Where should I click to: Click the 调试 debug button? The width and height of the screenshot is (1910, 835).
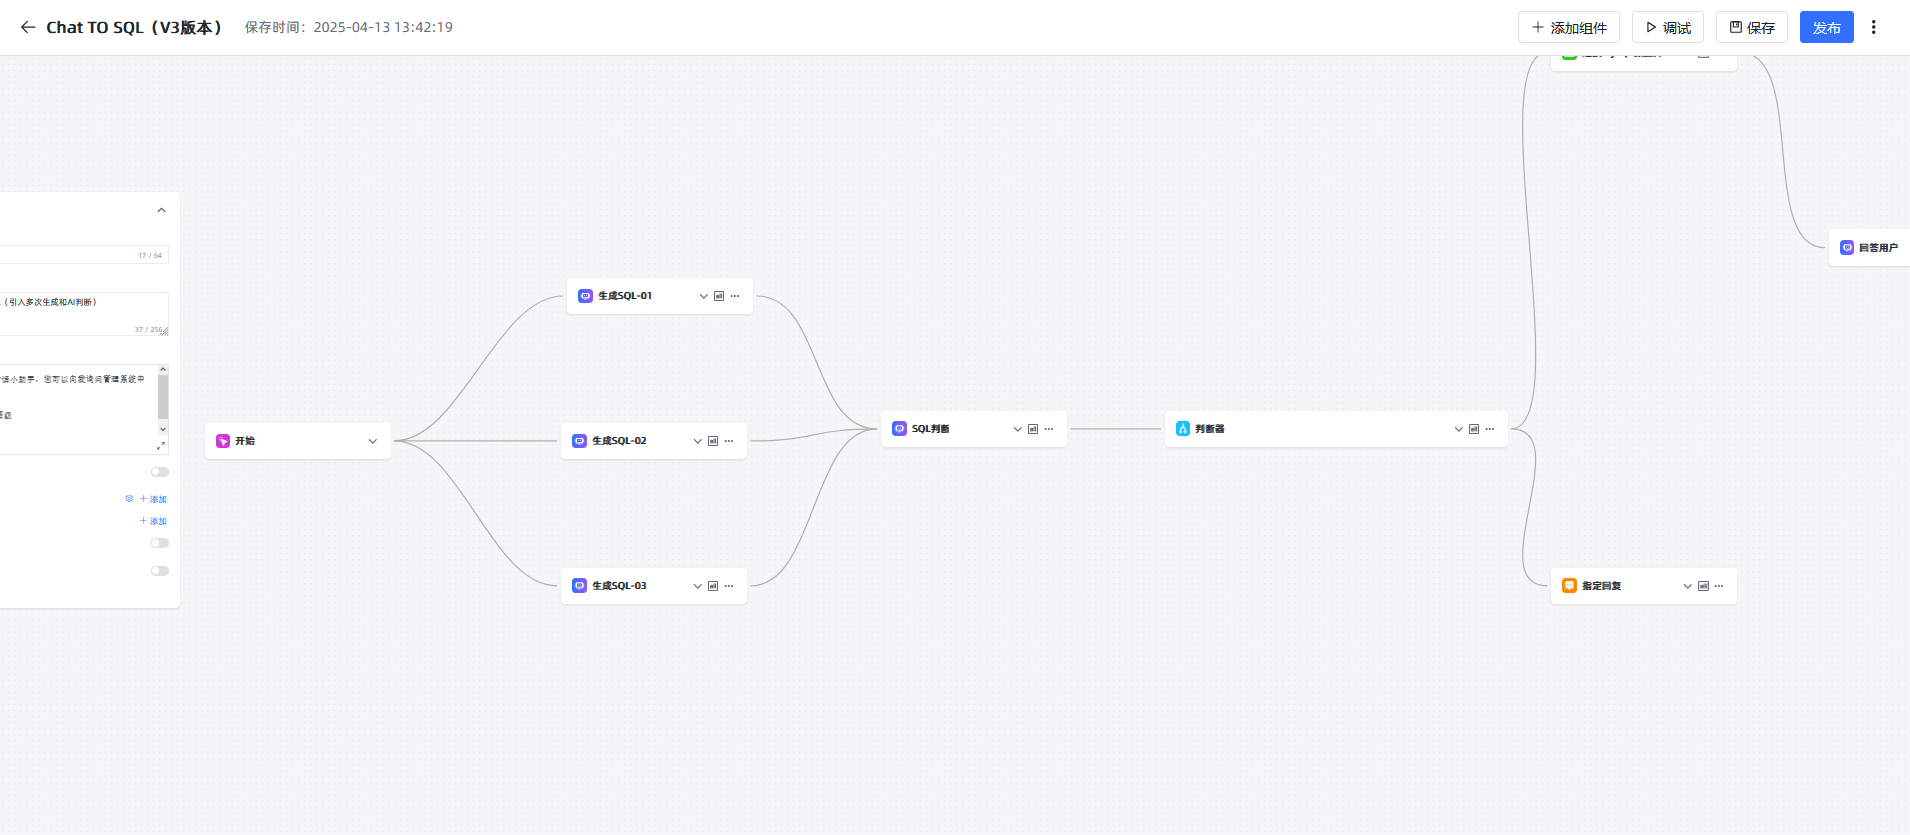coord(1668,27)
